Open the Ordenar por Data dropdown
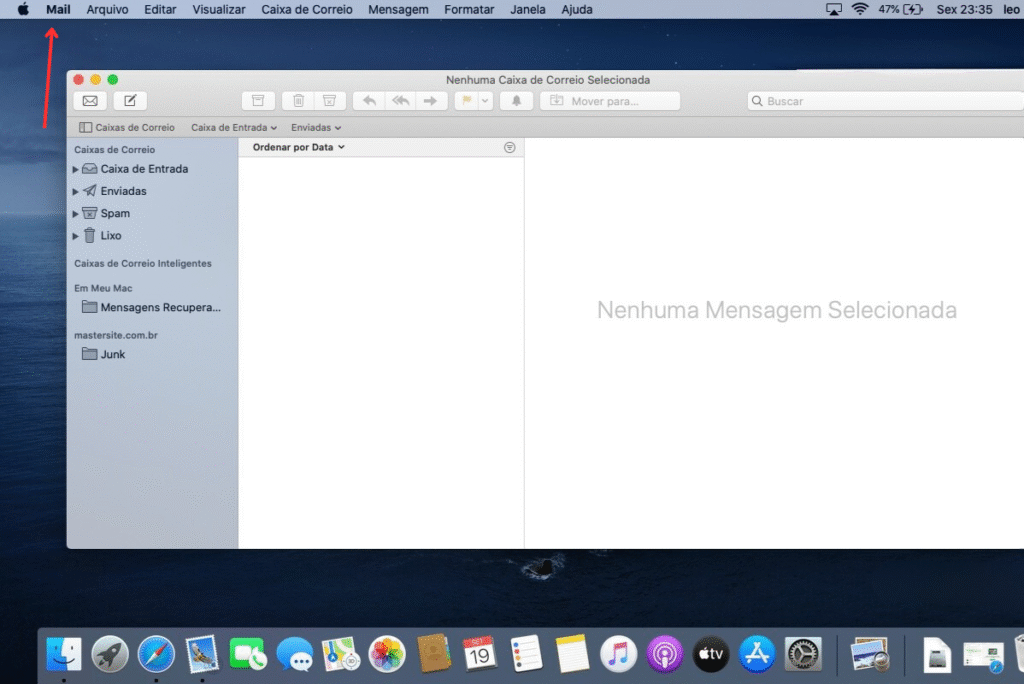Viewport: 1024px width, 684px height. [298, 147]
